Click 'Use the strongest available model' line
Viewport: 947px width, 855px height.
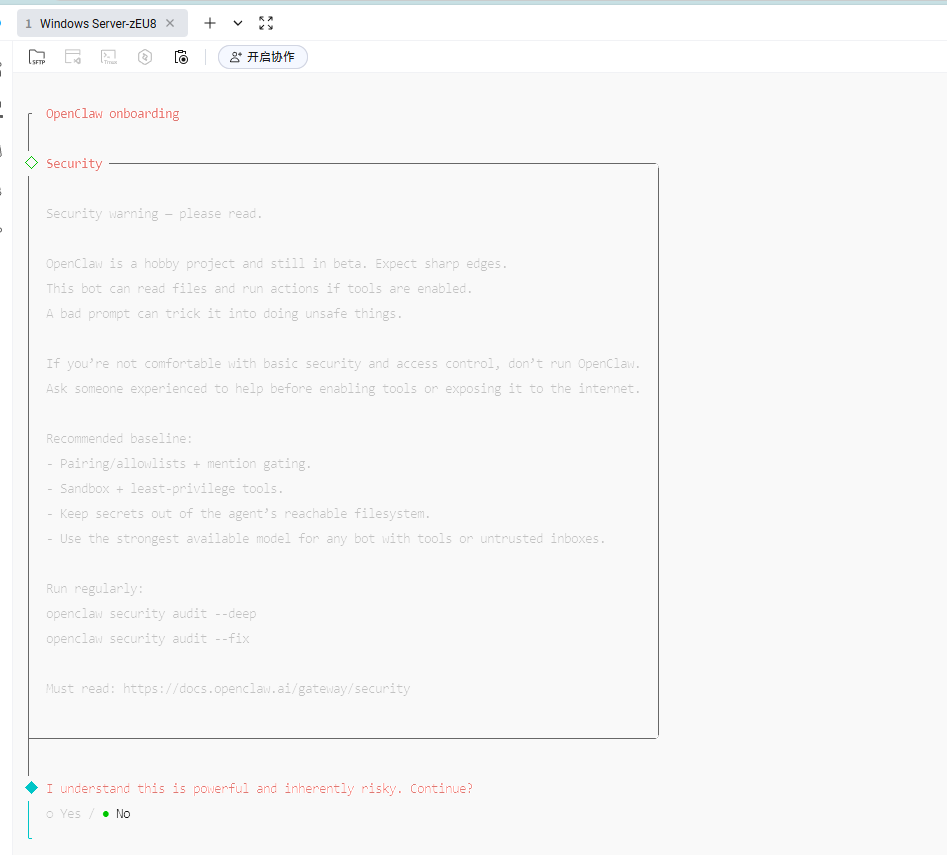(326, 539)
